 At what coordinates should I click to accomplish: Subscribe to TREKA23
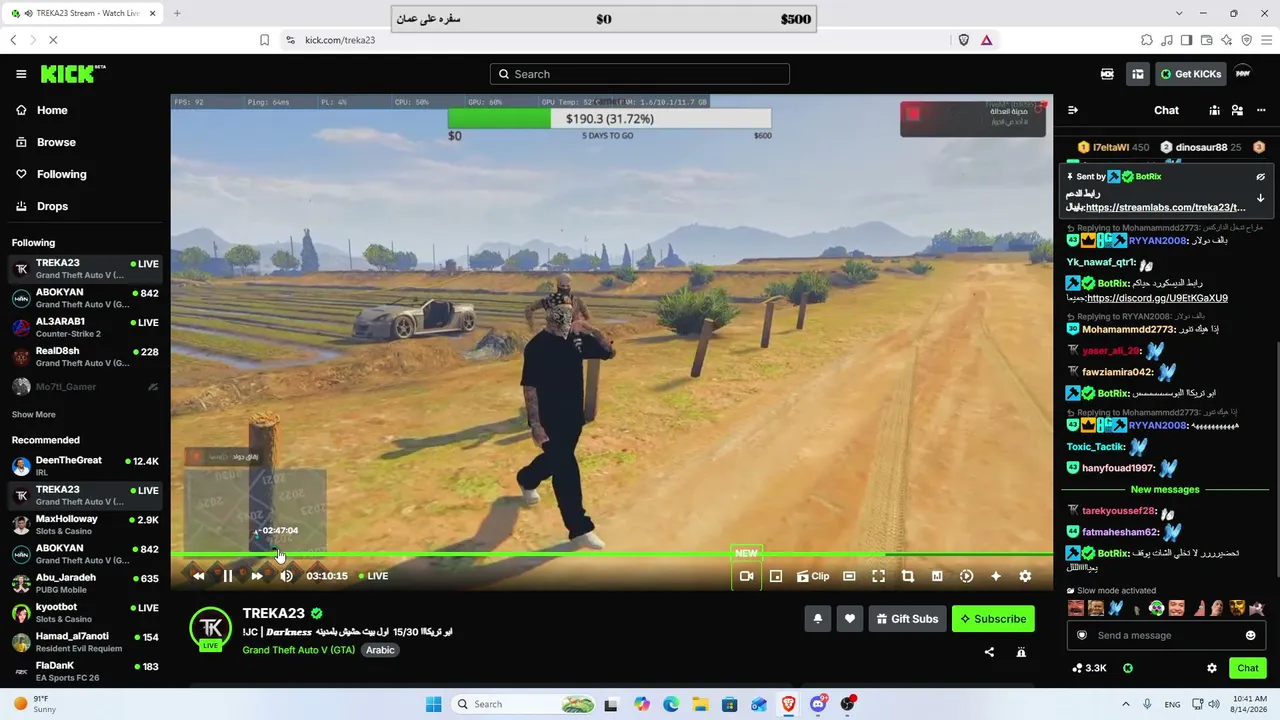(x=993, y=619)
